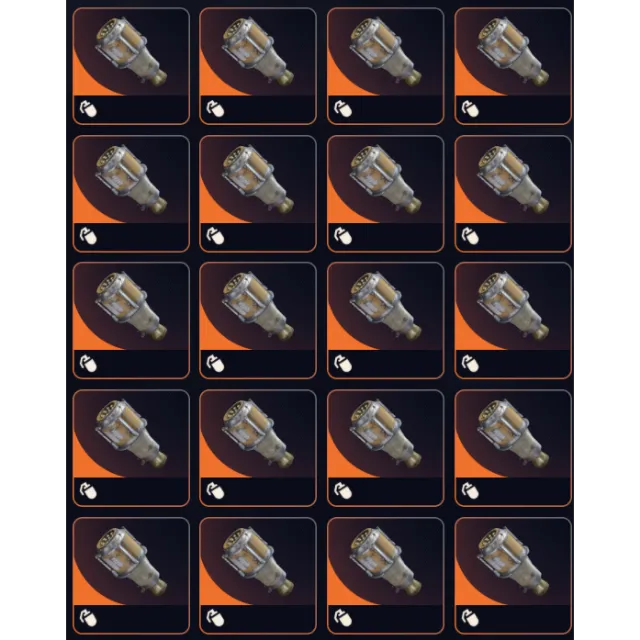Select canister item in third row, second card
Viewport: 640px width, 640px height.
[x=258, y=306]
